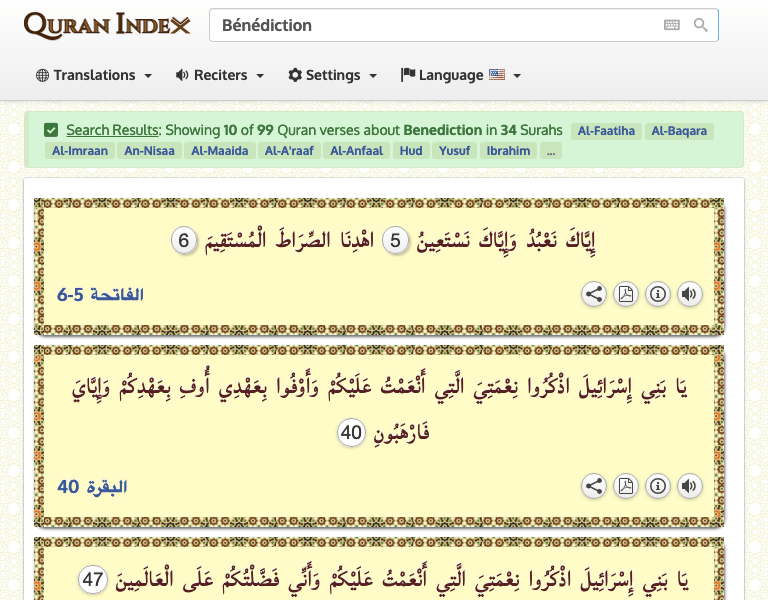Click the search magnifier icon

[701, 25]
